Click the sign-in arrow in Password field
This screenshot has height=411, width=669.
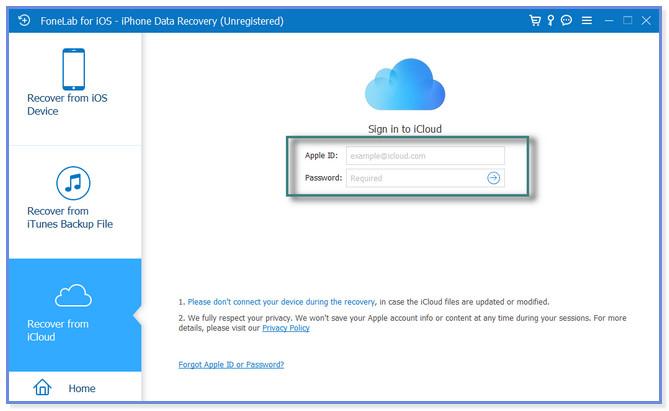tap(493, 178)
